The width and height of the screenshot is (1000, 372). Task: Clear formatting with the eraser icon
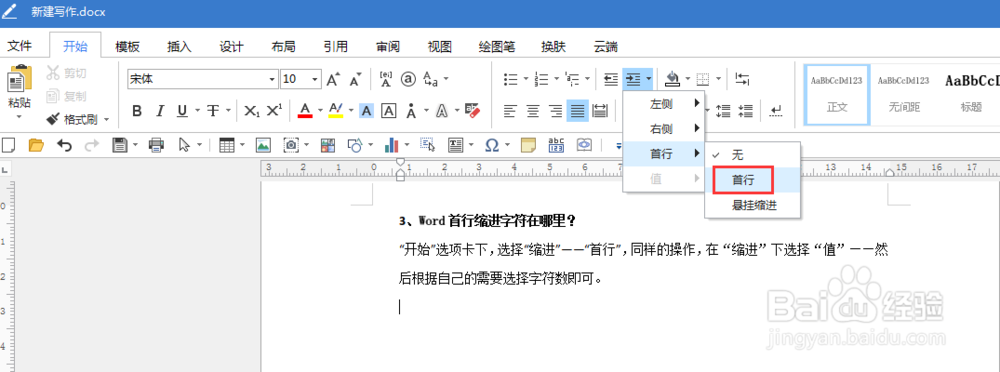tap(472, 110)
